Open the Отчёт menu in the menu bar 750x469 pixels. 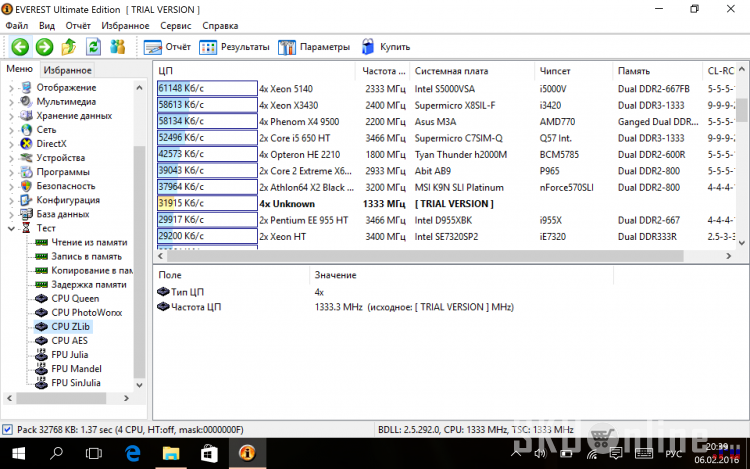[78, 26]
